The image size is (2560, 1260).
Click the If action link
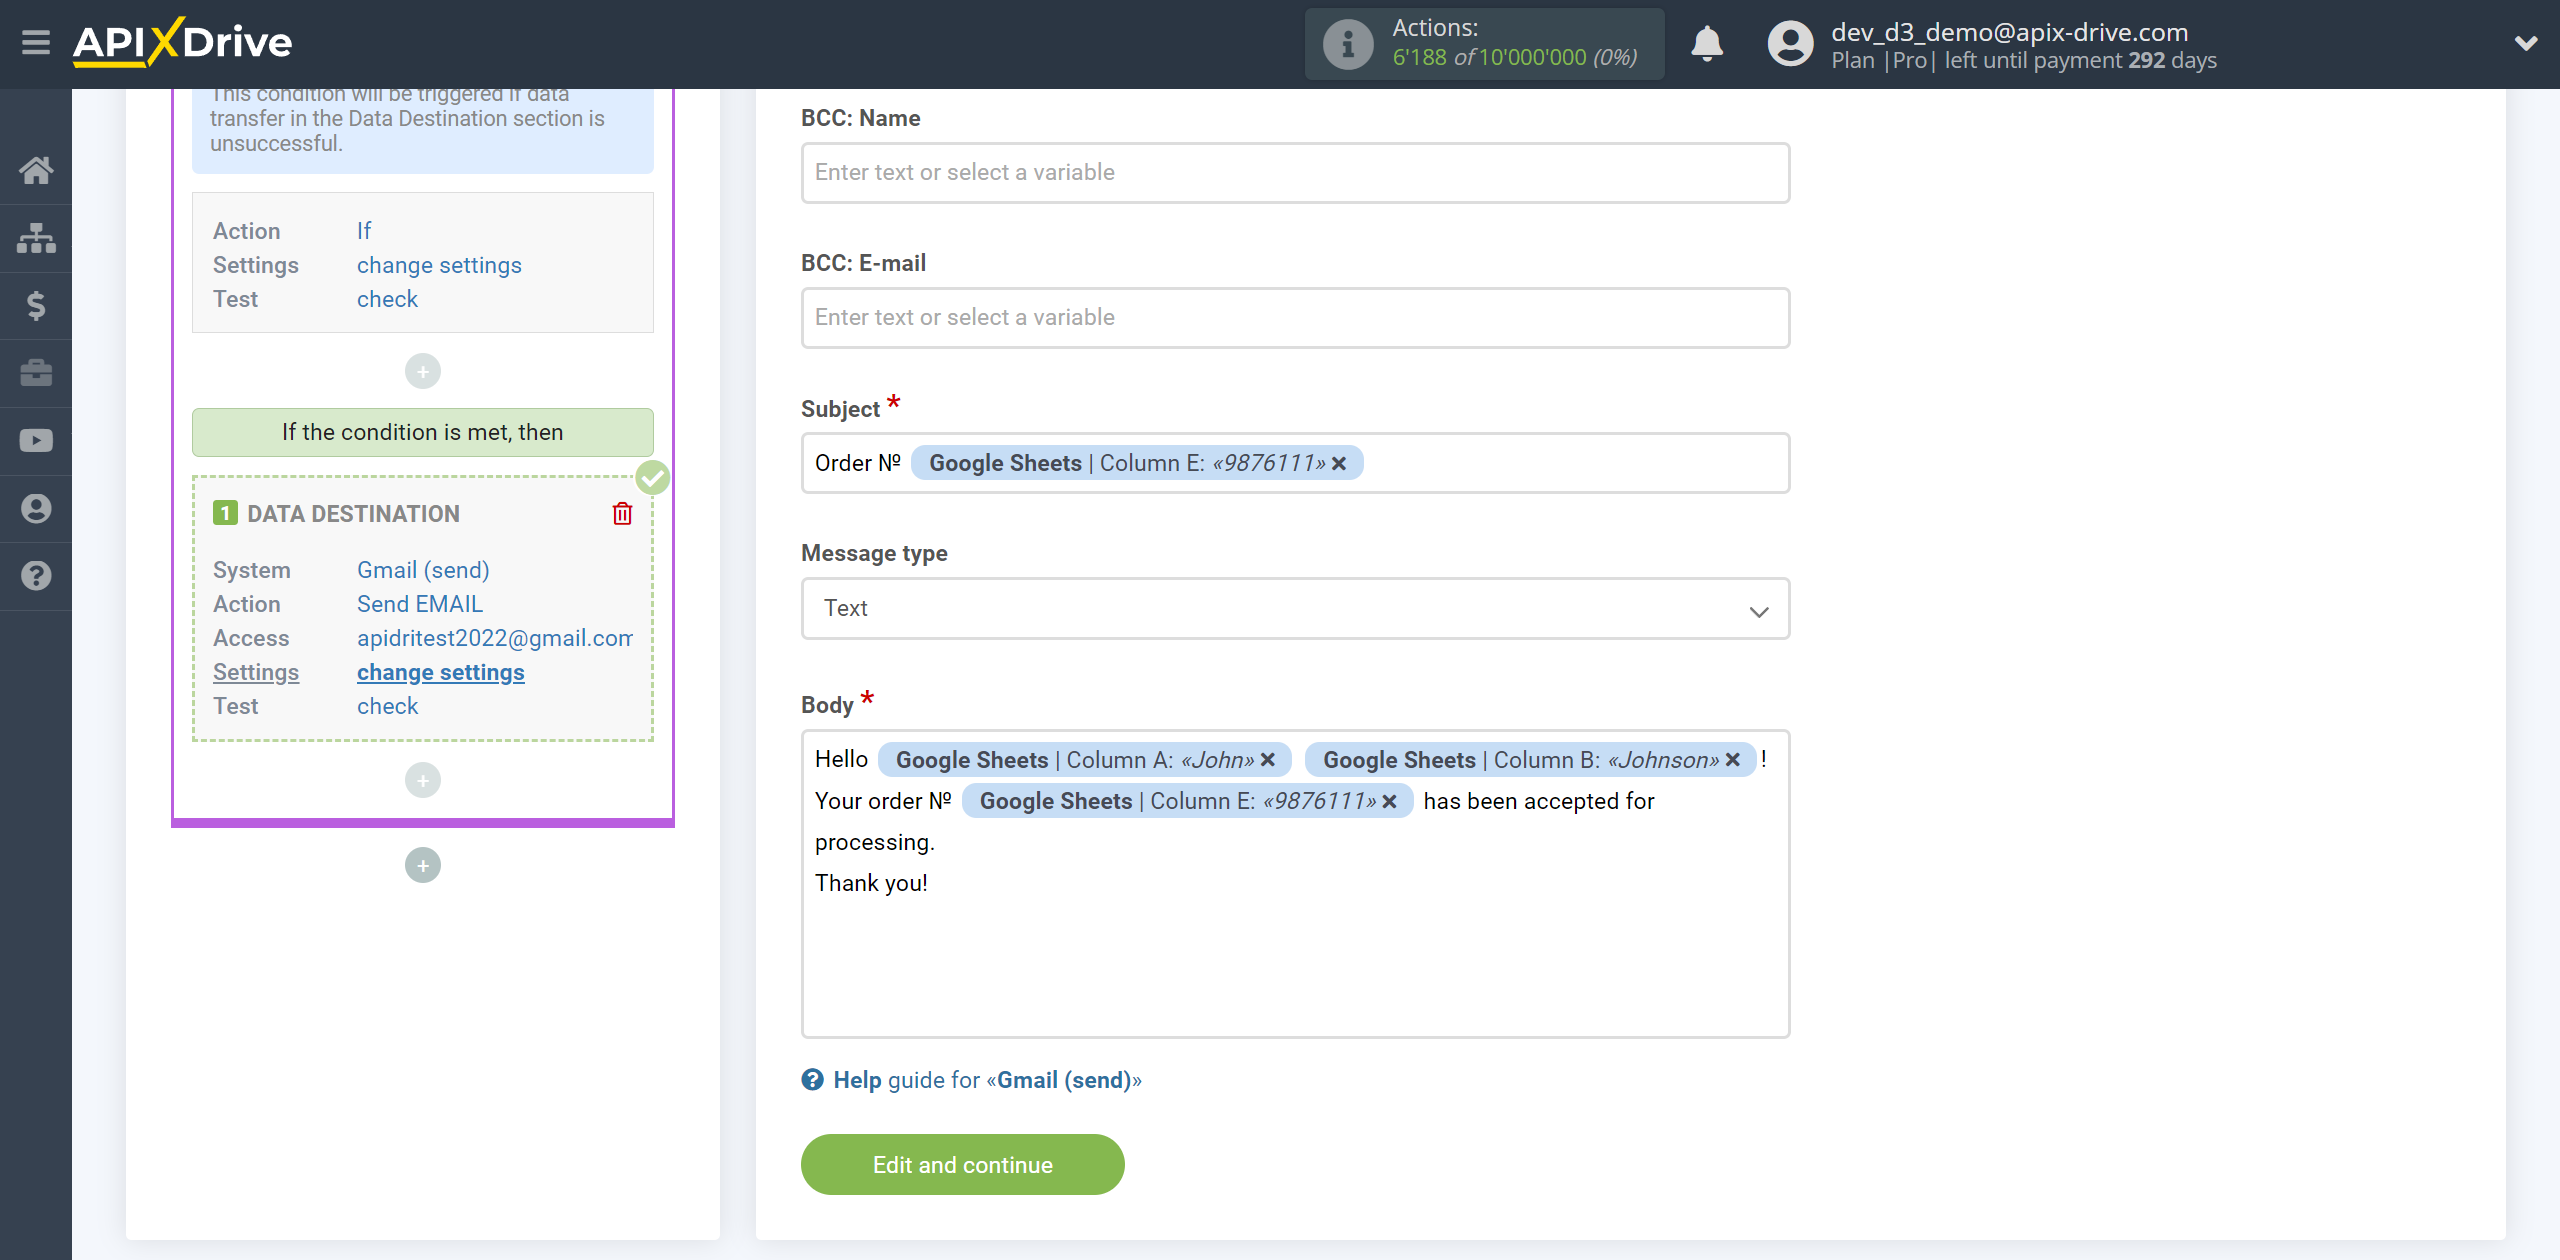pyautogui.click(x=364, y=232)
